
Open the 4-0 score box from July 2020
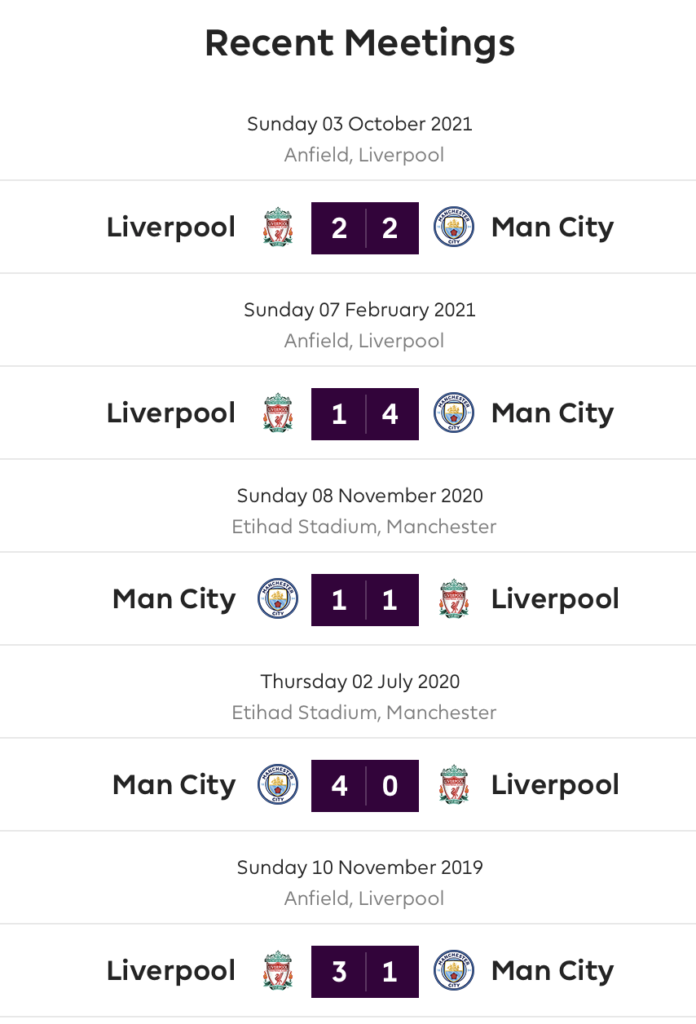365,786
